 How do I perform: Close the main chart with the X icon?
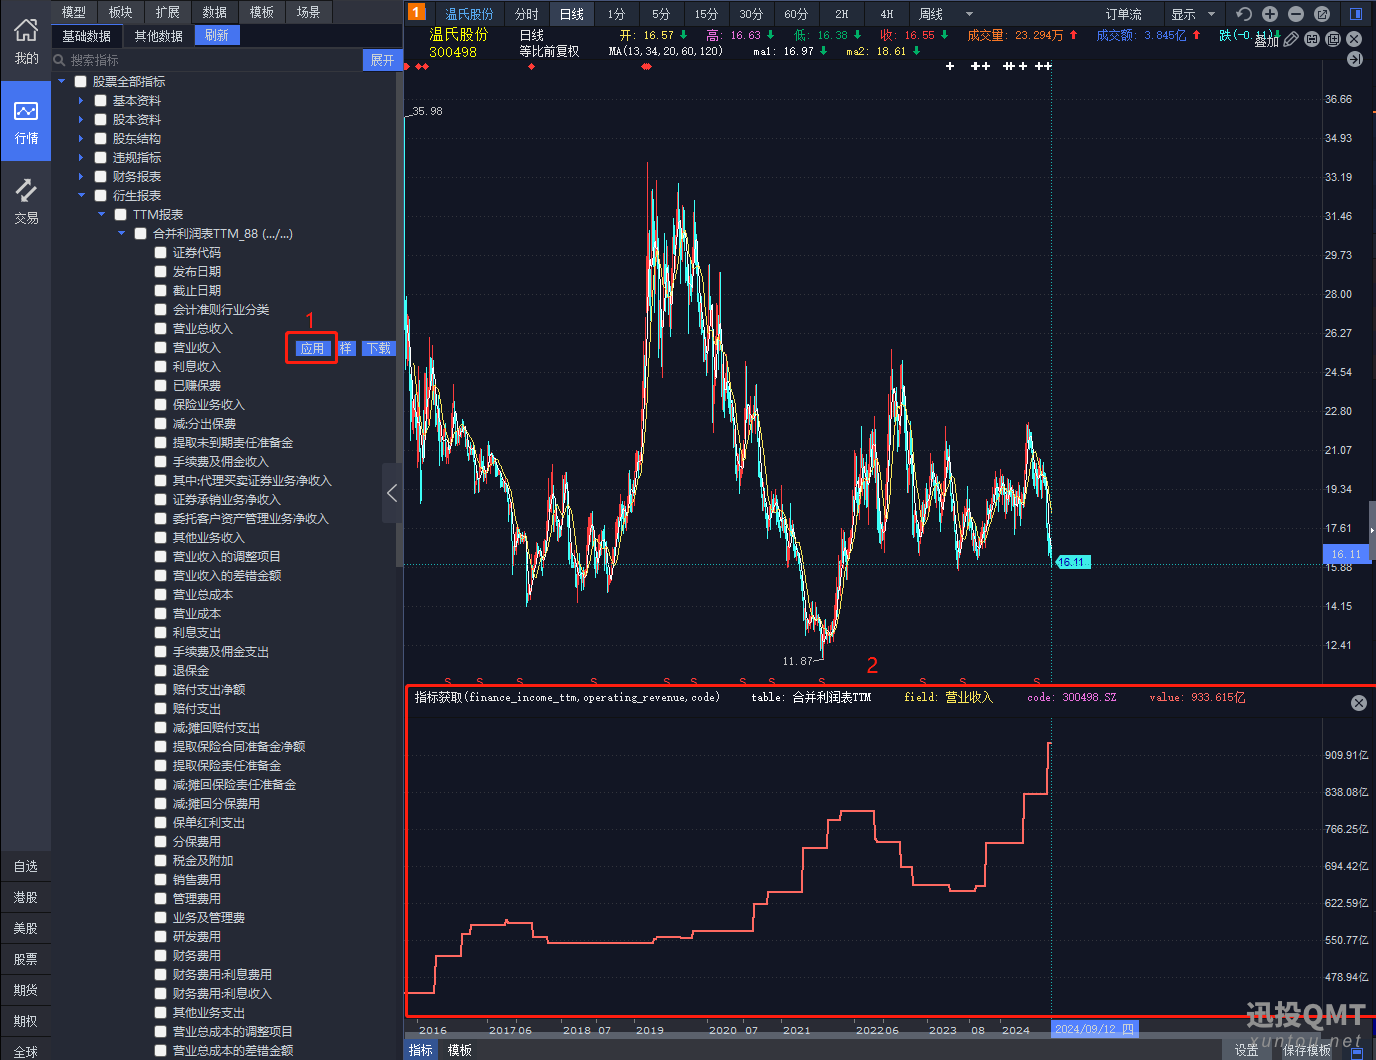(x=1354, y=39)
